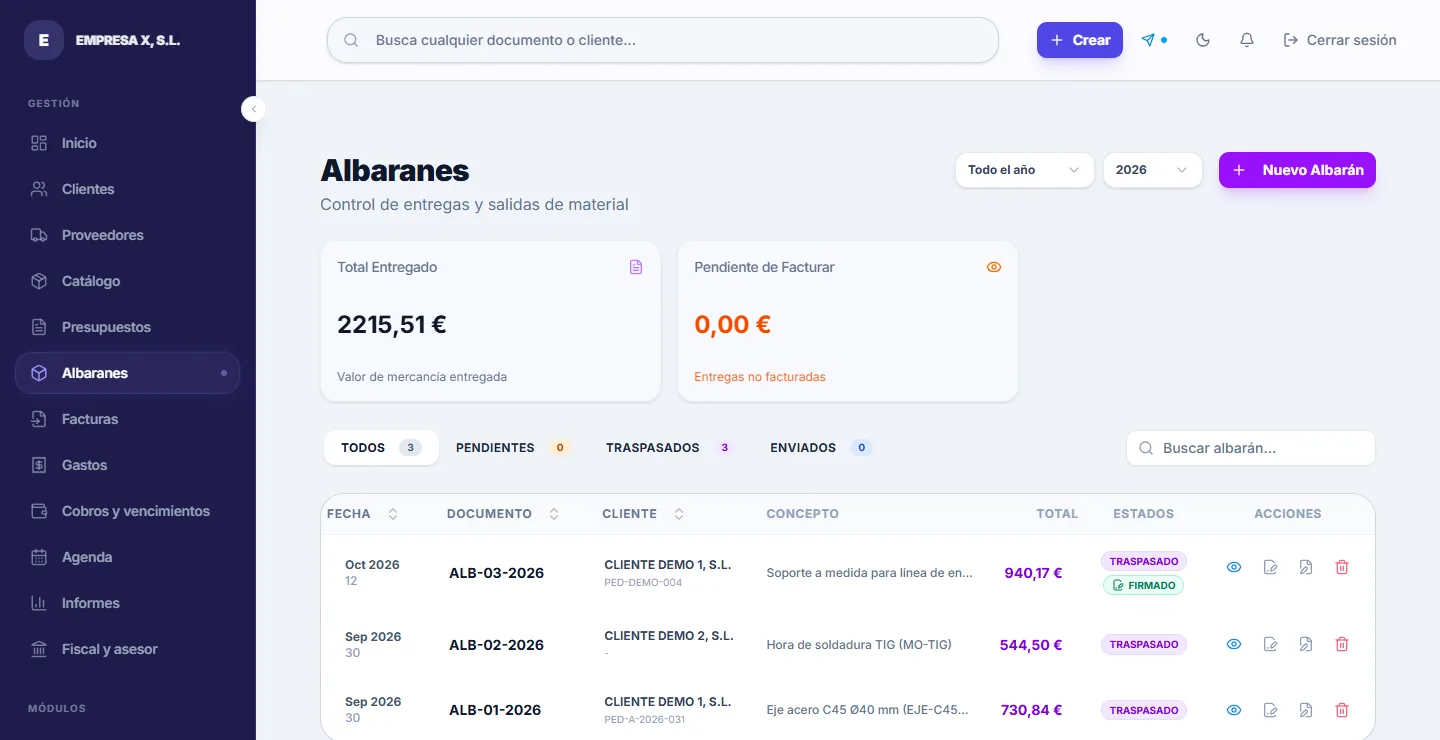Sort the table by the Fecha column

[x=362, y=514]
